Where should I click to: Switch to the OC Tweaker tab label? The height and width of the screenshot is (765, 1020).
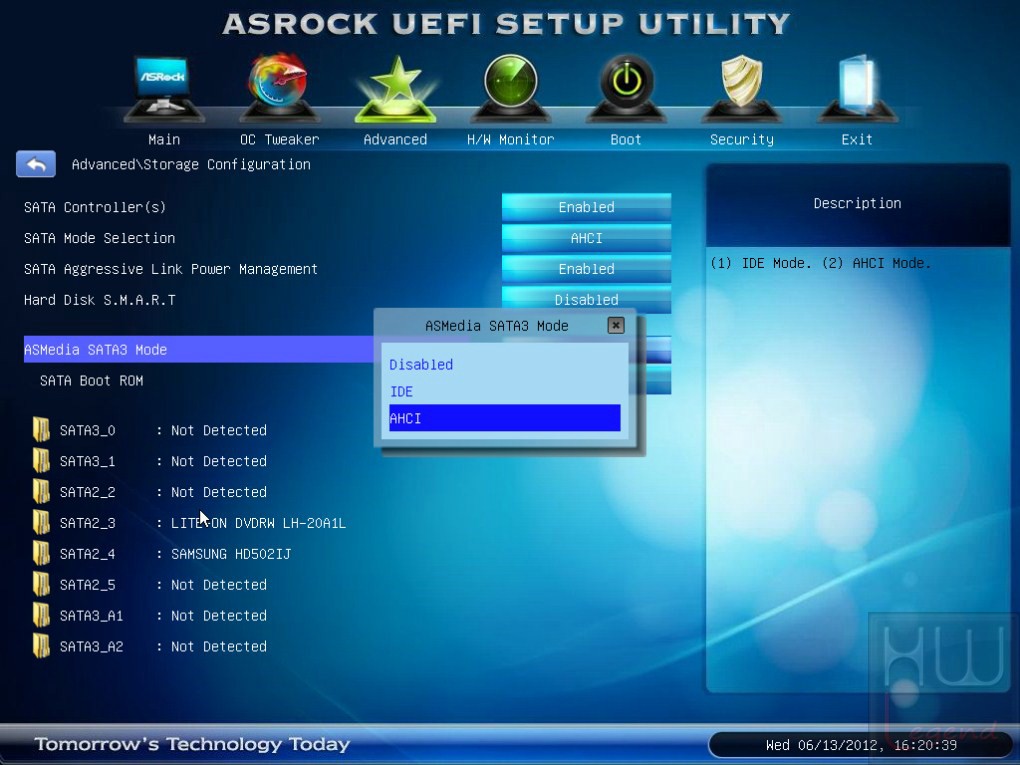click(279, 139)
